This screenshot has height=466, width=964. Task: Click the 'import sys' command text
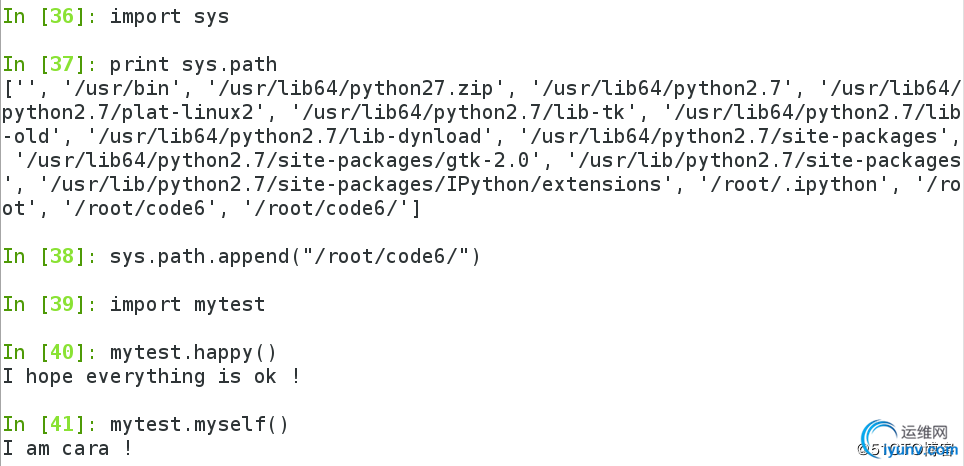point(169,17)
